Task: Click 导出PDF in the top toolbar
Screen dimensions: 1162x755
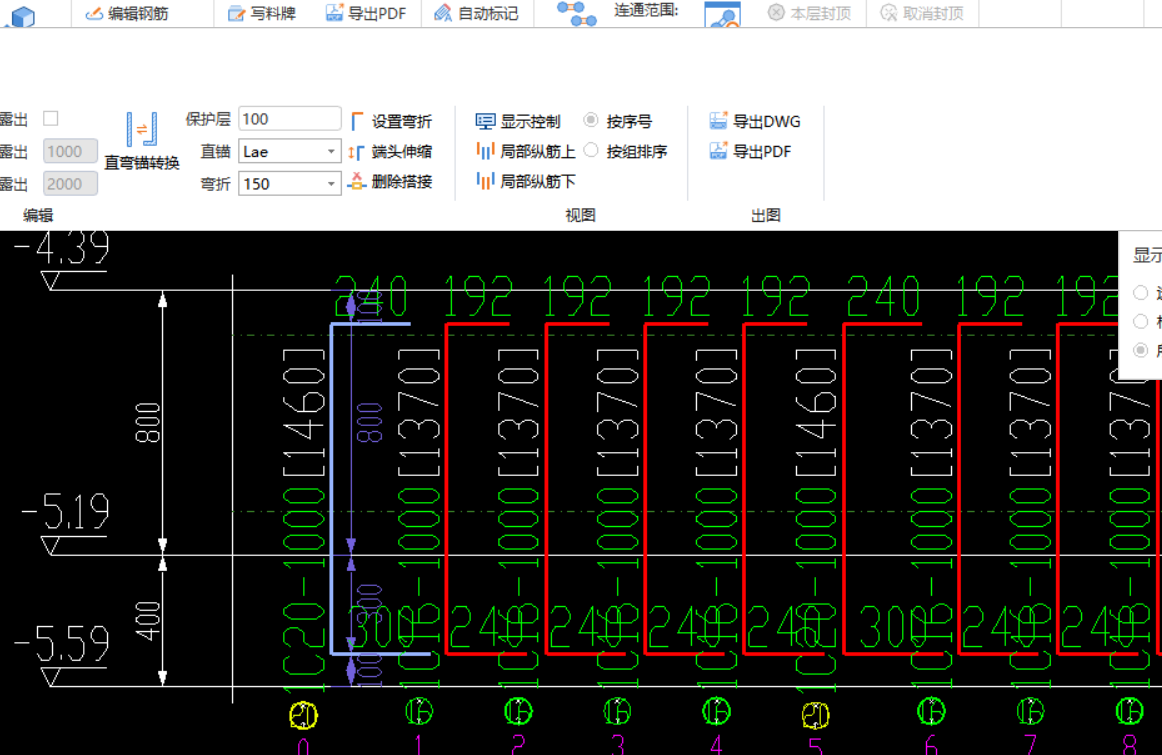Action: point(366,13)
